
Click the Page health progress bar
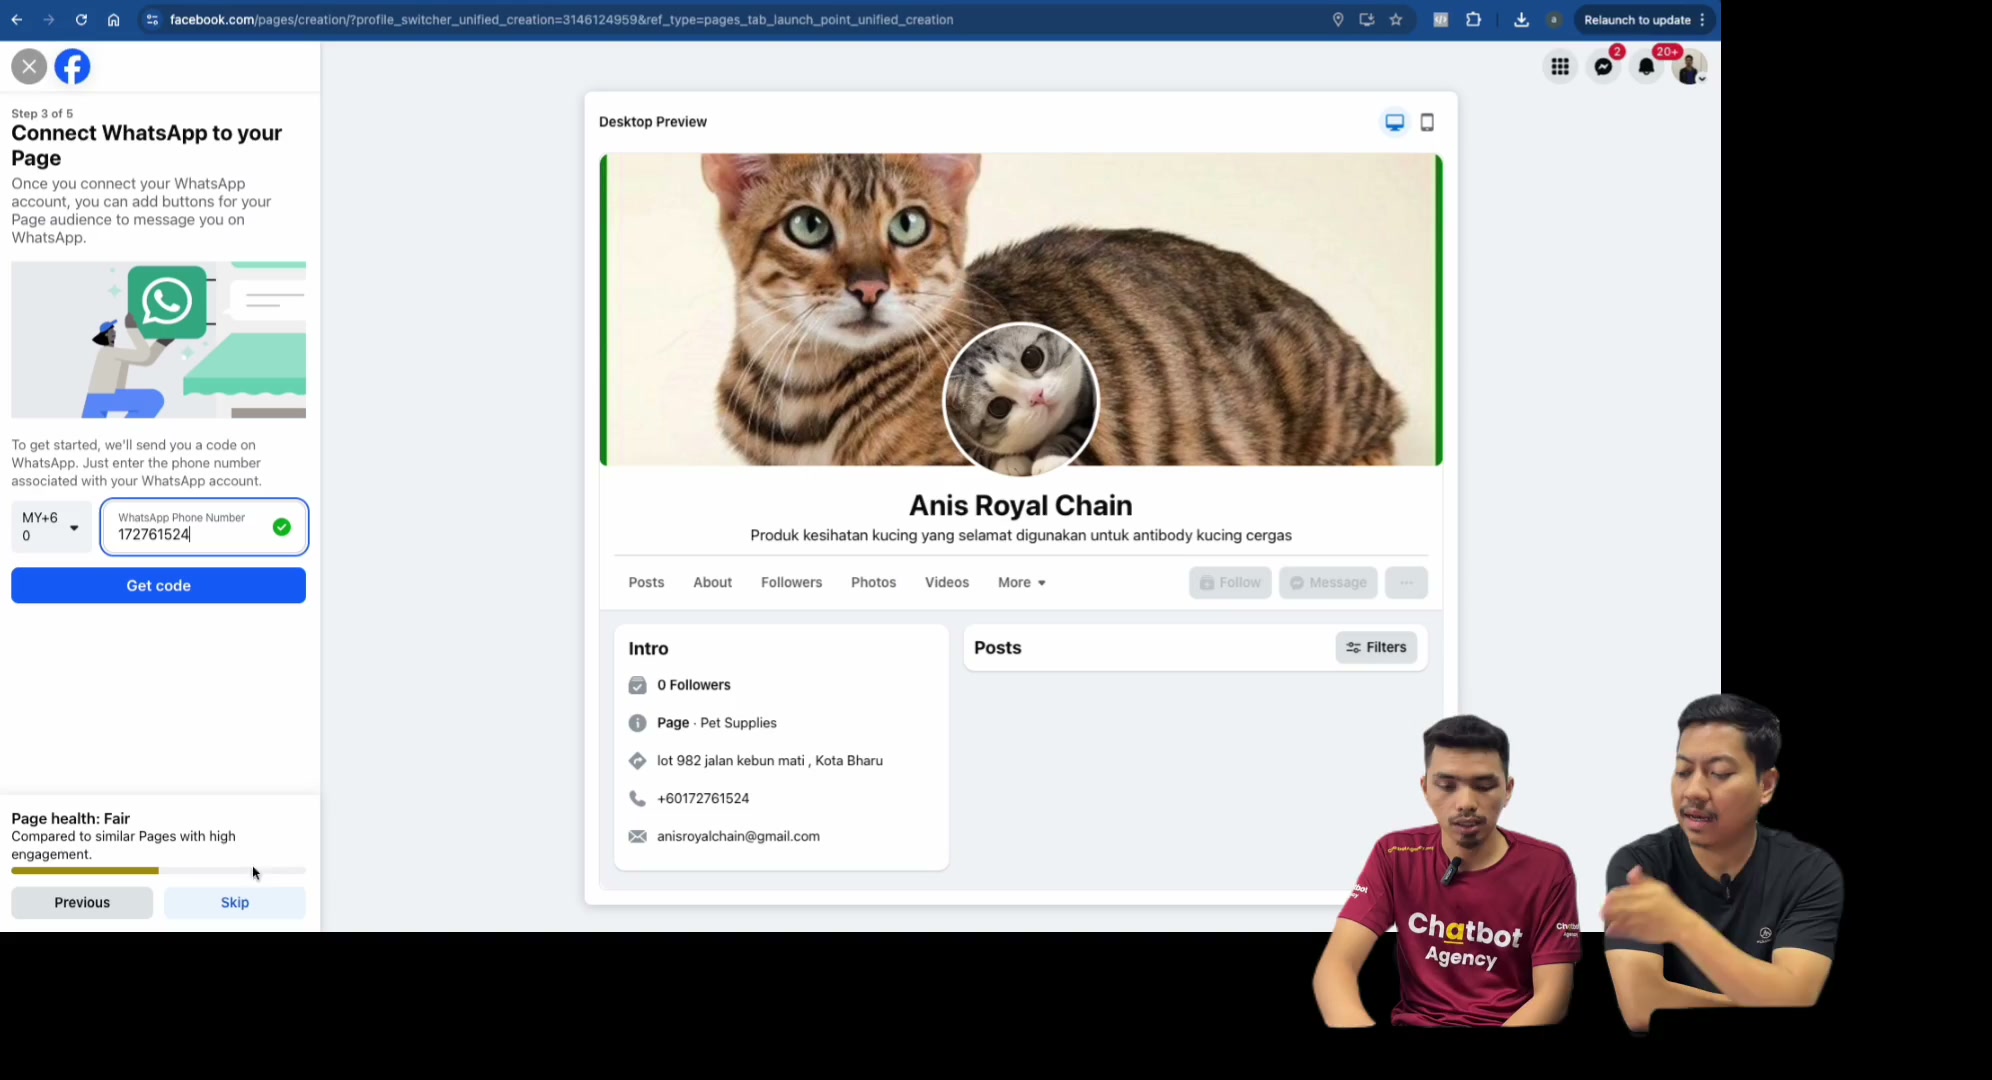point(158,871)
